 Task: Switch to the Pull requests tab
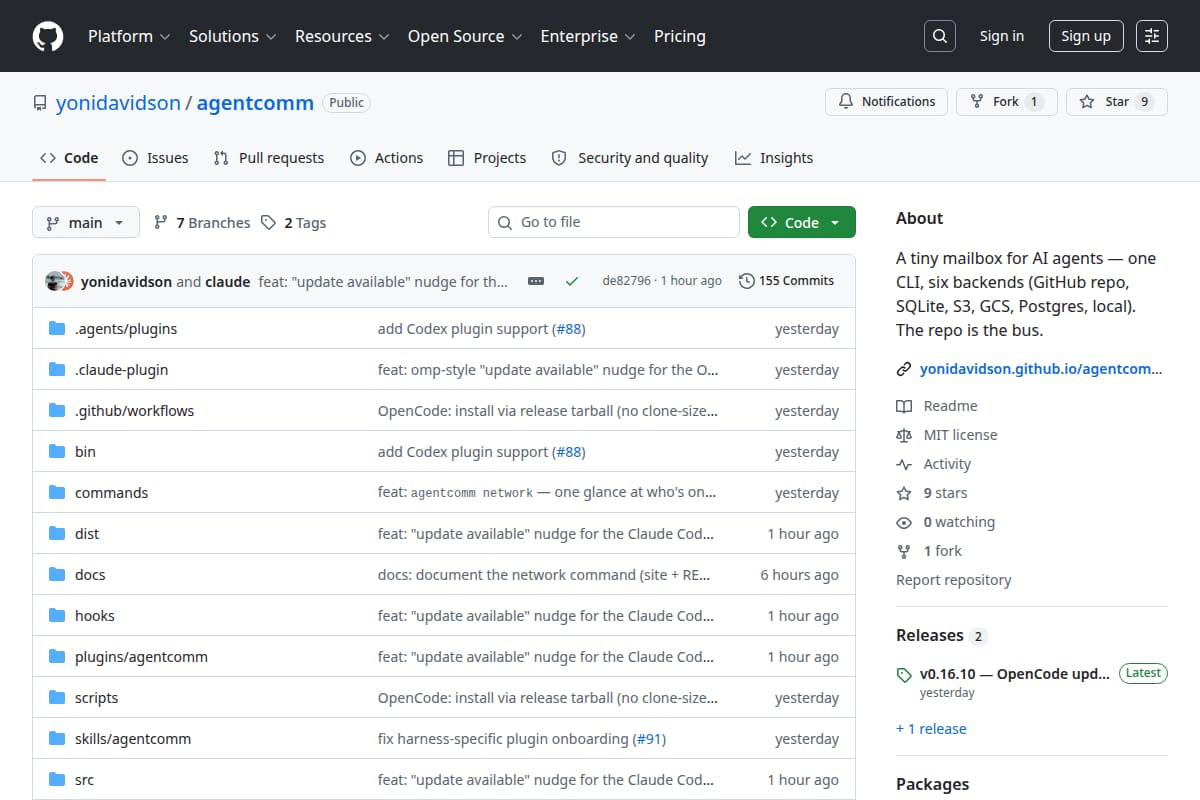(269, 158)
